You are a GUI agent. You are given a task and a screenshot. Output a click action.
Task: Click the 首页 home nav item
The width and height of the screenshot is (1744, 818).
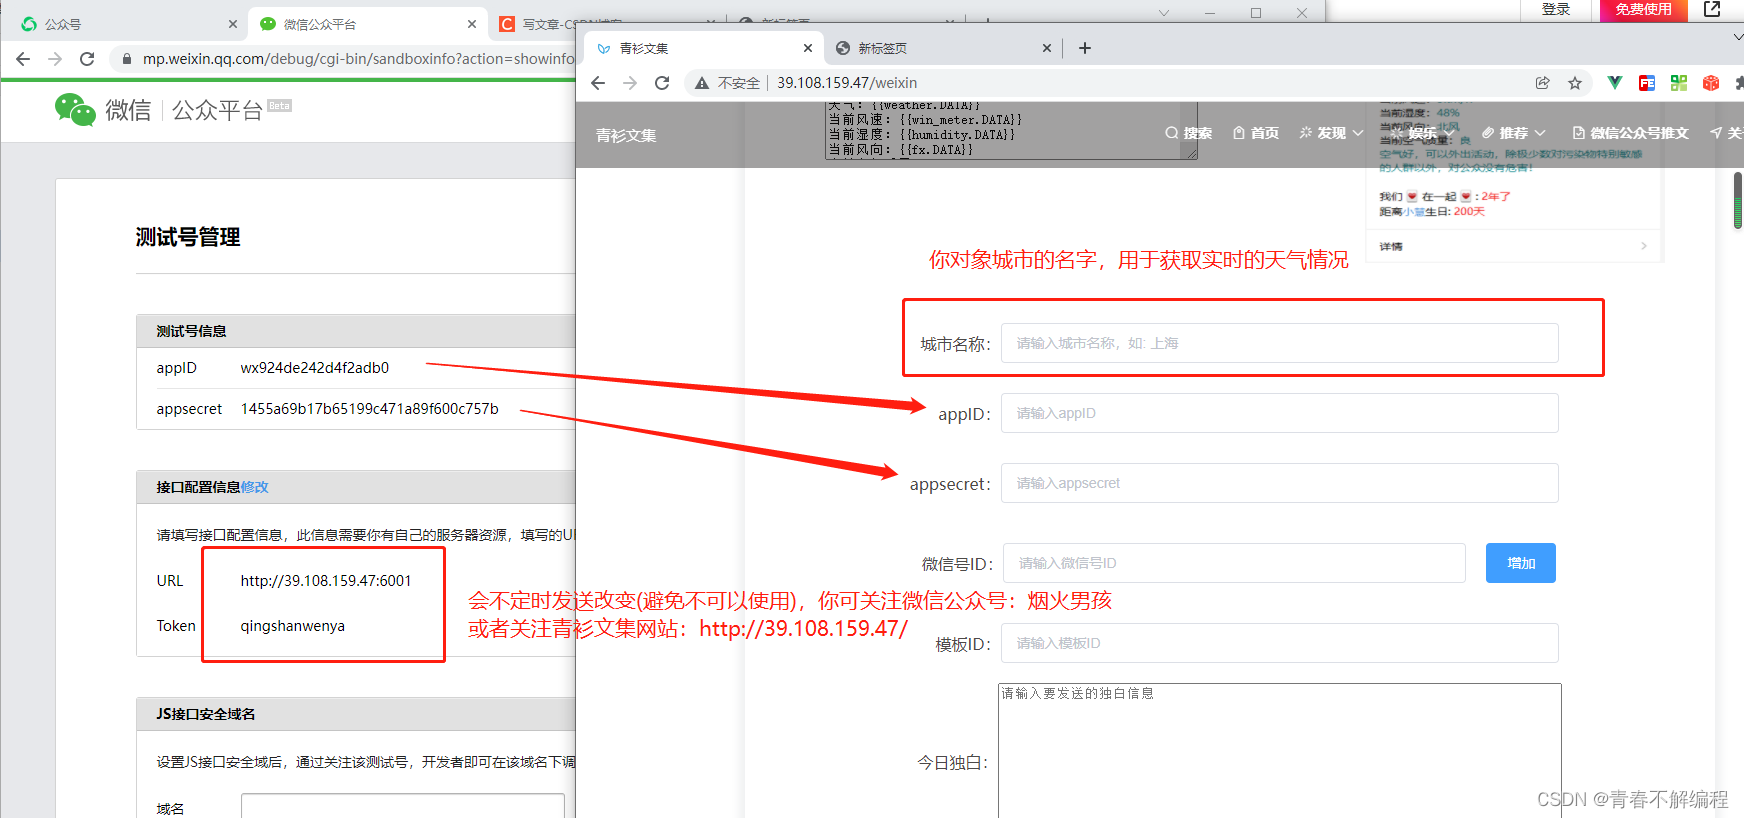[1256, 133]
